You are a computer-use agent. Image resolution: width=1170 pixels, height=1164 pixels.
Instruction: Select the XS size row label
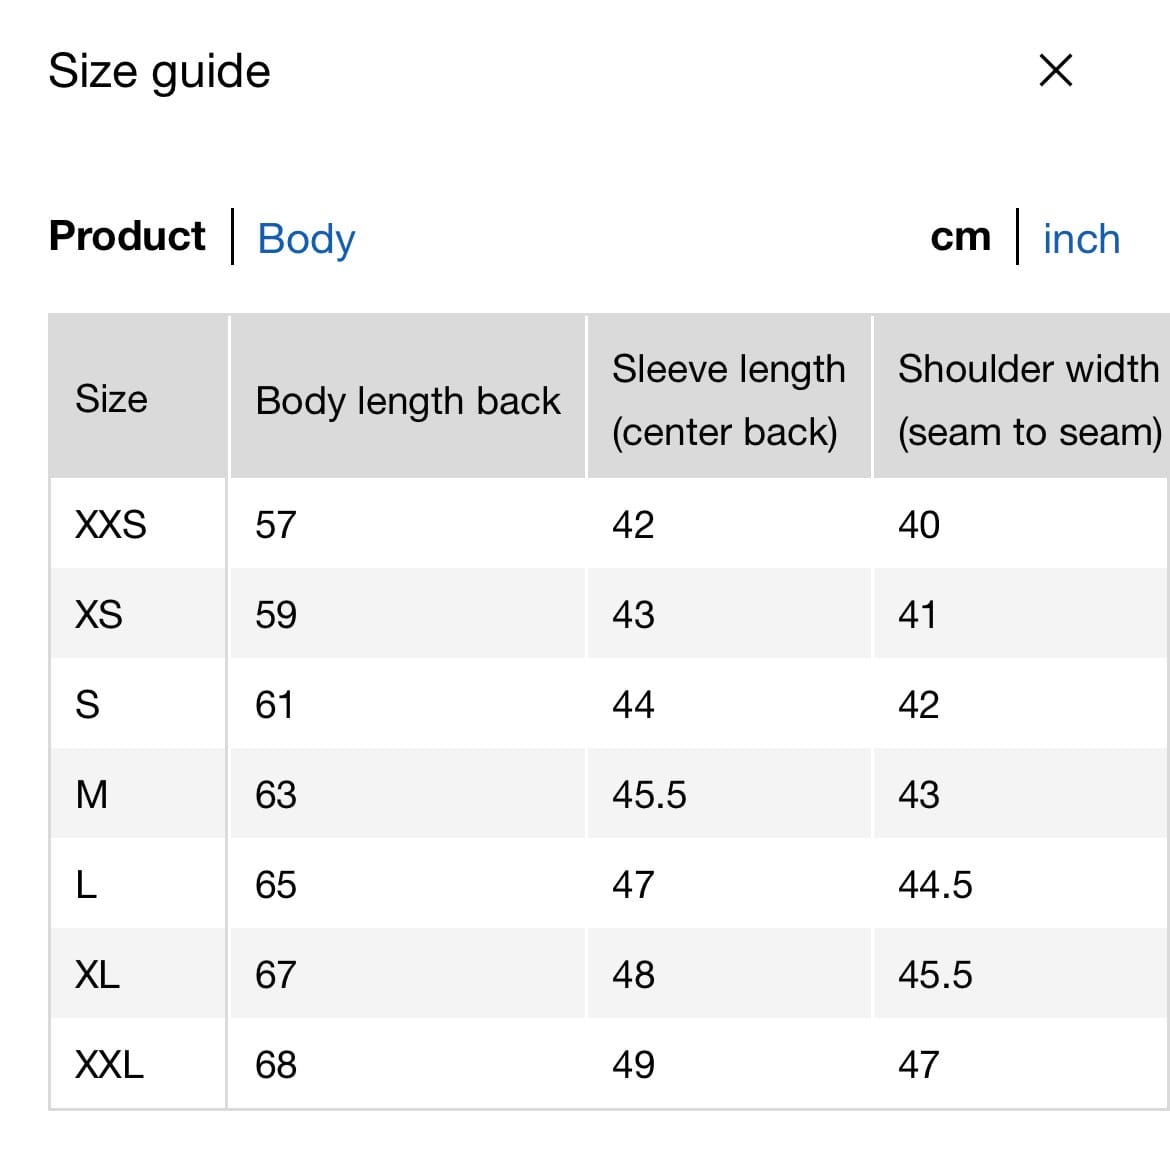tap(99, 615)
